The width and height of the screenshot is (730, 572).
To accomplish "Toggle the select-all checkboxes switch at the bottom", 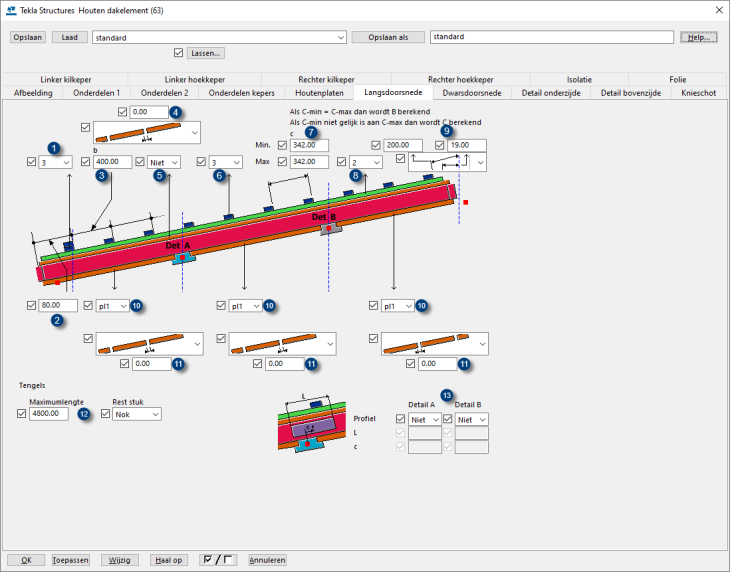I will [x=218, y=560].
